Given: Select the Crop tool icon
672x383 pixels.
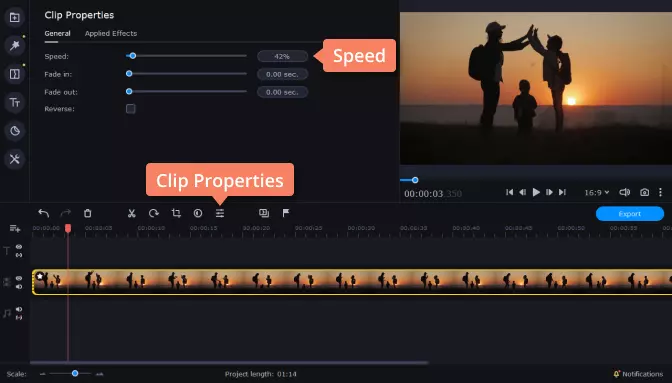Looking at the screenshot, I should [x=176, y=213].
